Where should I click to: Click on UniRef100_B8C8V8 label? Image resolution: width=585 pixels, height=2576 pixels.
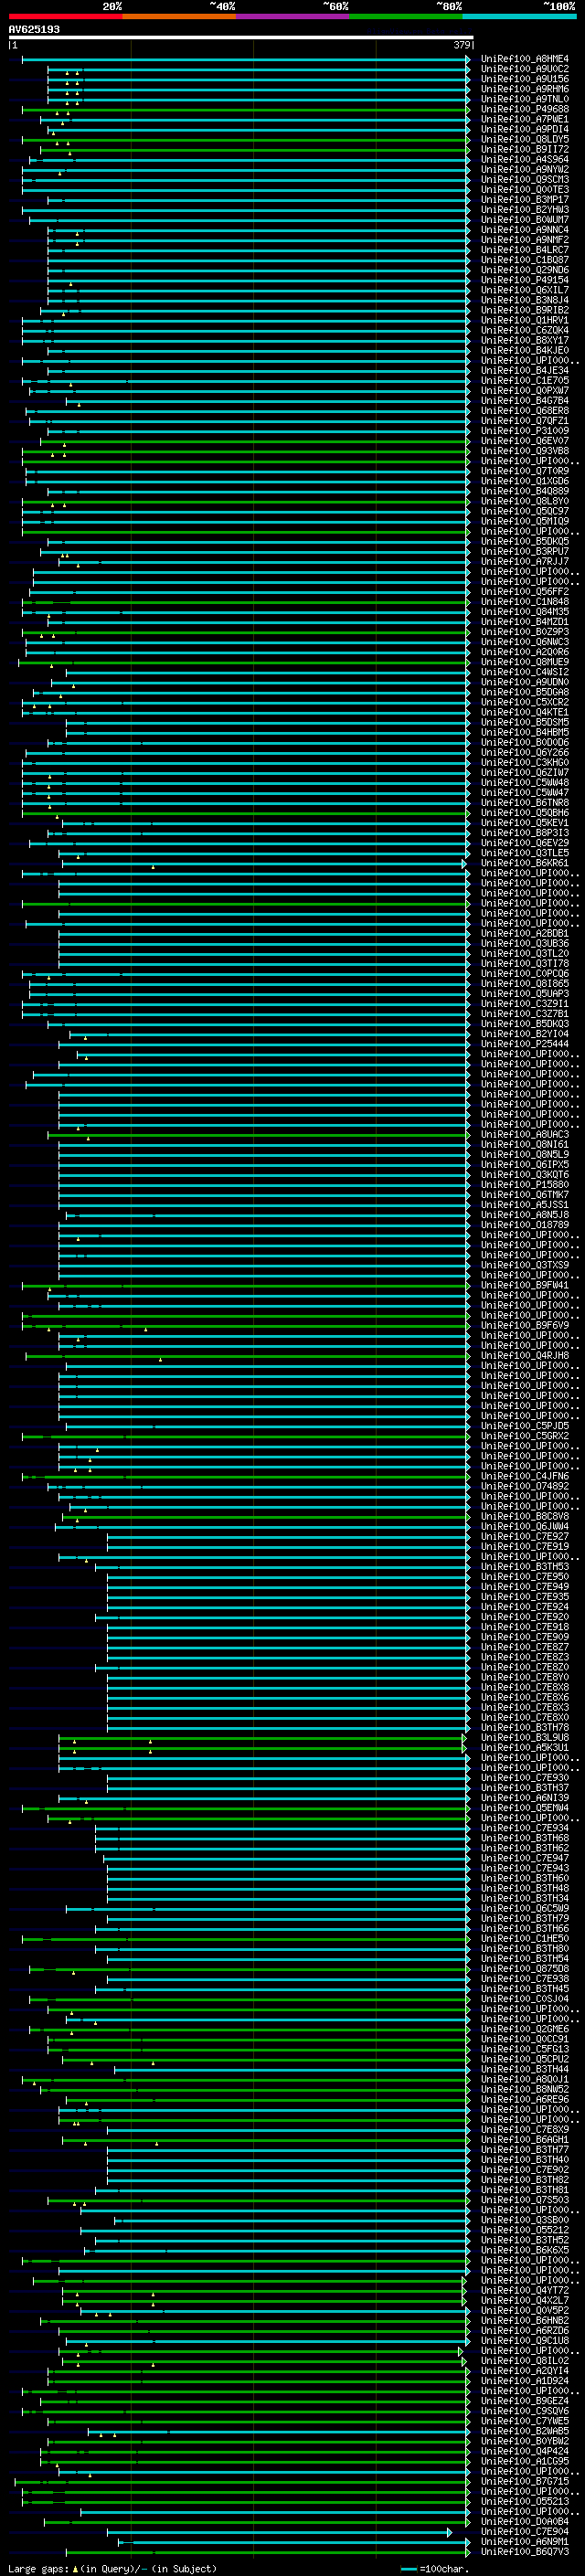click(524, 1516)
